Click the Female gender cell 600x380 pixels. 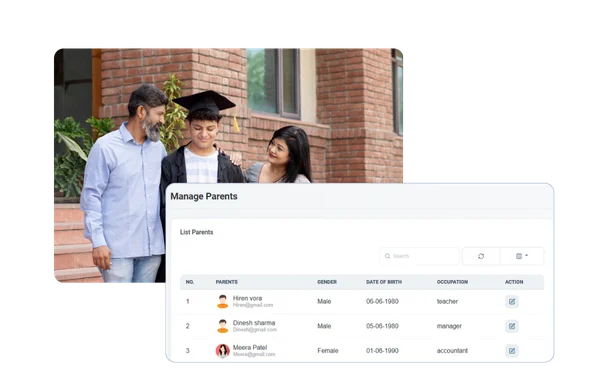pyautogui.click(x=328, y=351)
